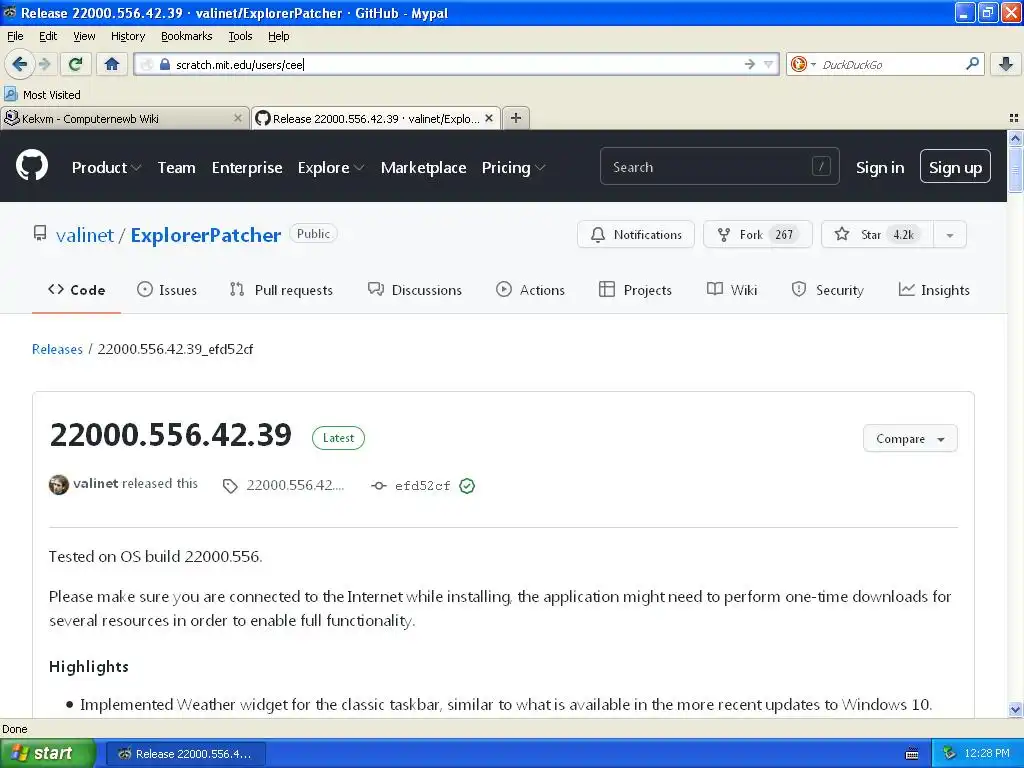Click the DuckDuckGo search engine icon
The image size is (1024, 768).
pyautogui.click(x=799, y=64)
